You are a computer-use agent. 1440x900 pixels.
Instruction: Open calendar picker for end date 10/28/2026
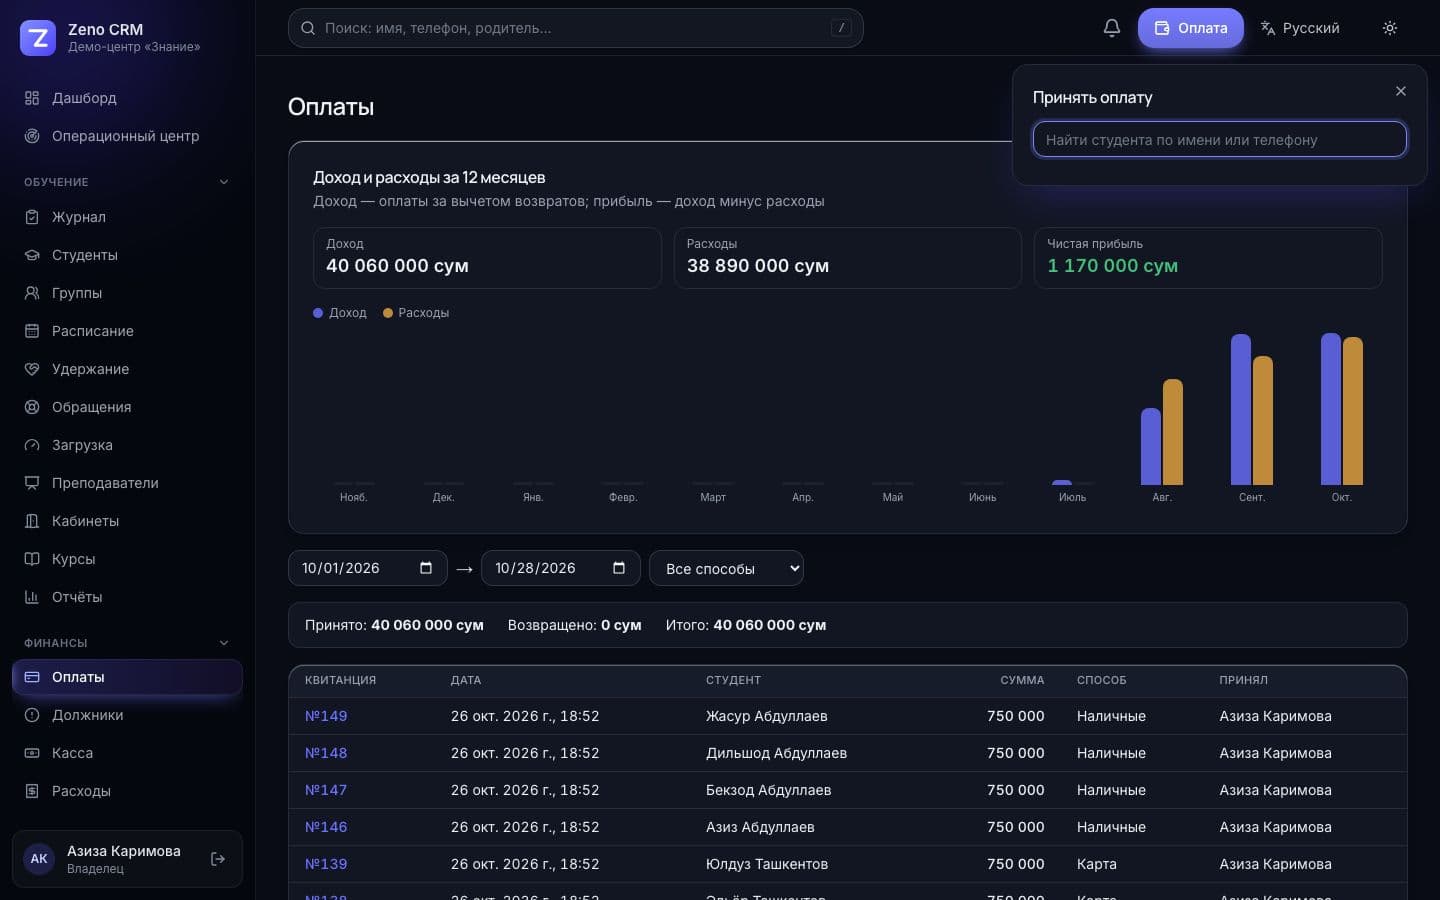tap(619, 568)
